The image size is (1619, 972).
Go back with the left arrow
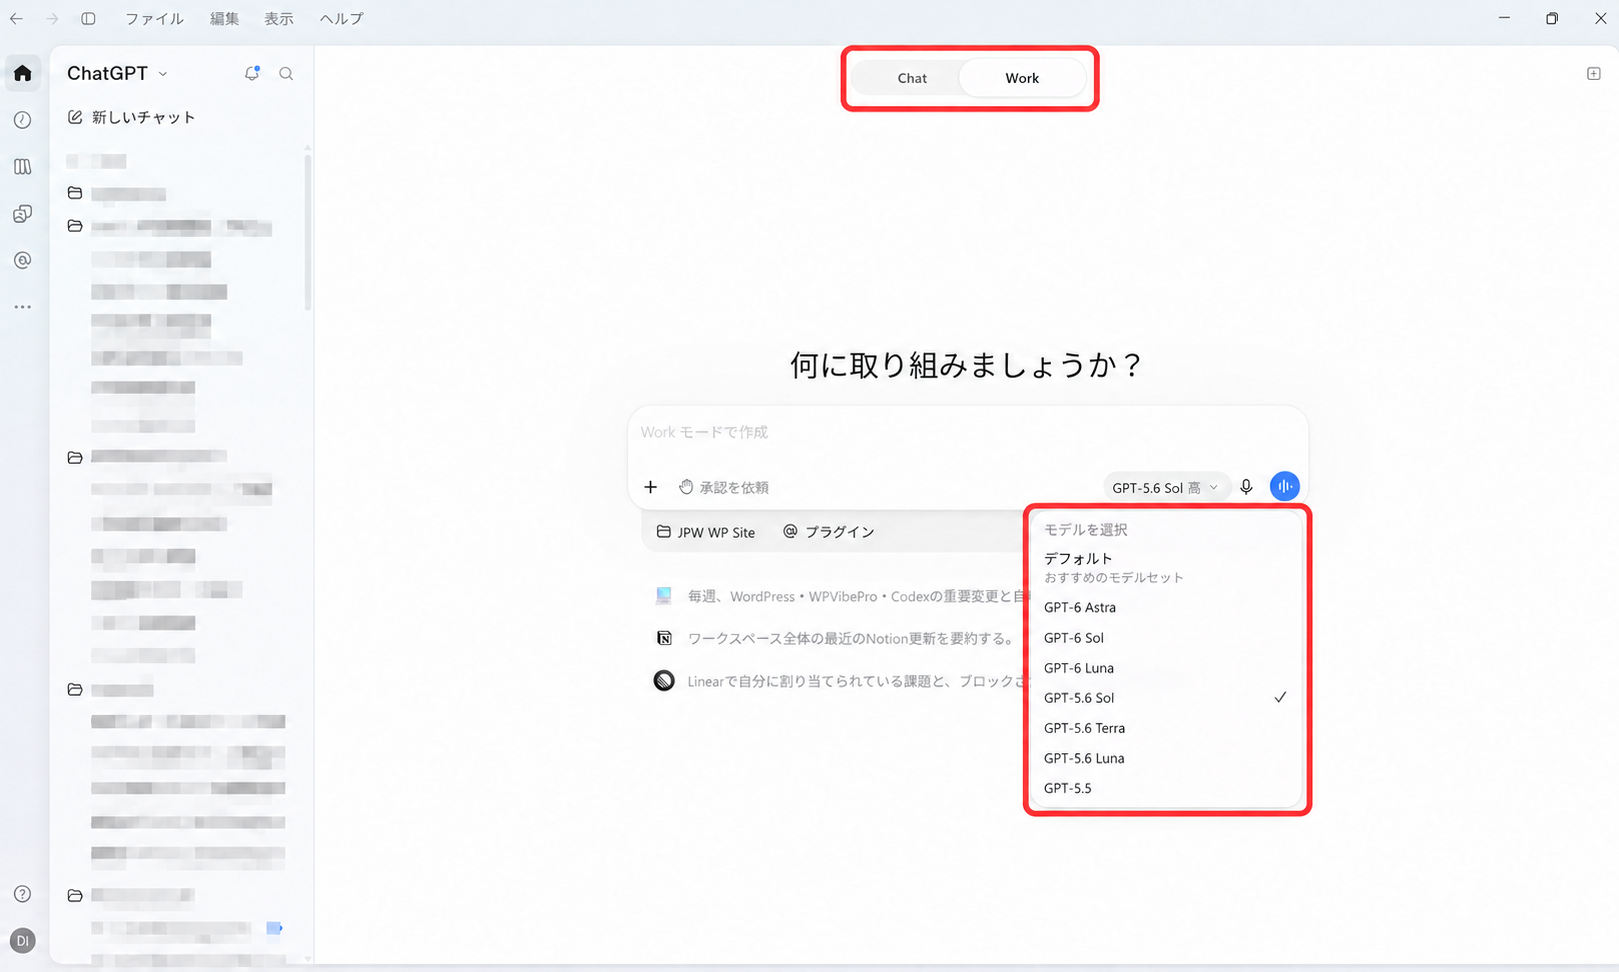[16, 18]
